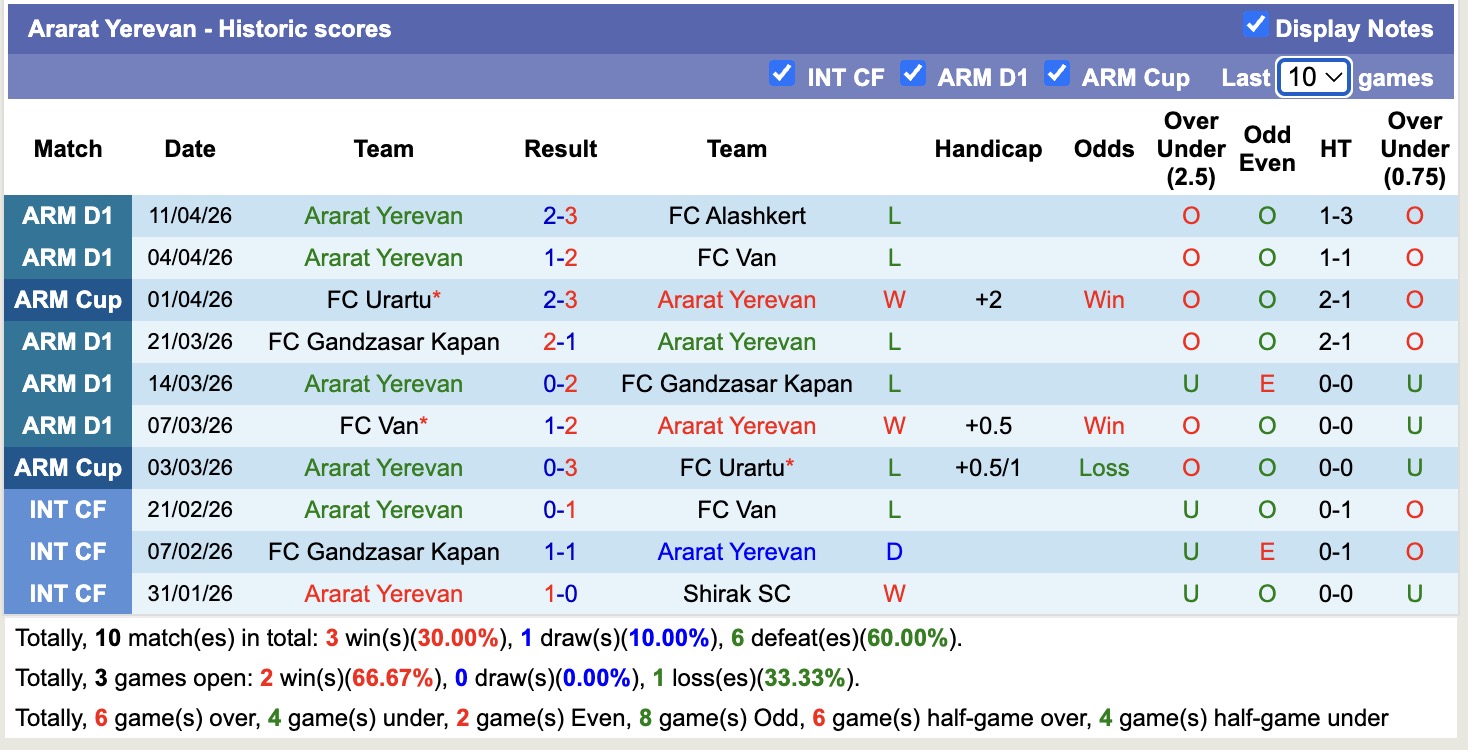The height and width of the screenshot is (750, 1468).
Task: Open the FC Alashkert team page
Action: [x=736, y=215]
